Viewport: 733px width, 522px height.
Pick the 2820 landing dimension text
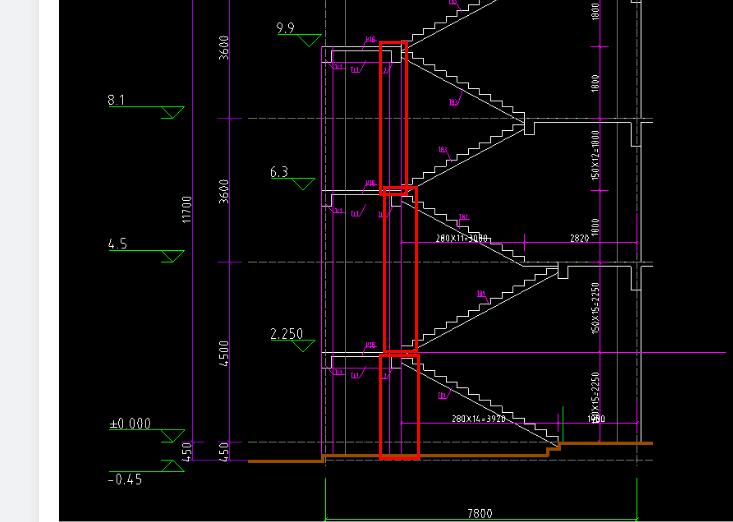tap(579, 238)
